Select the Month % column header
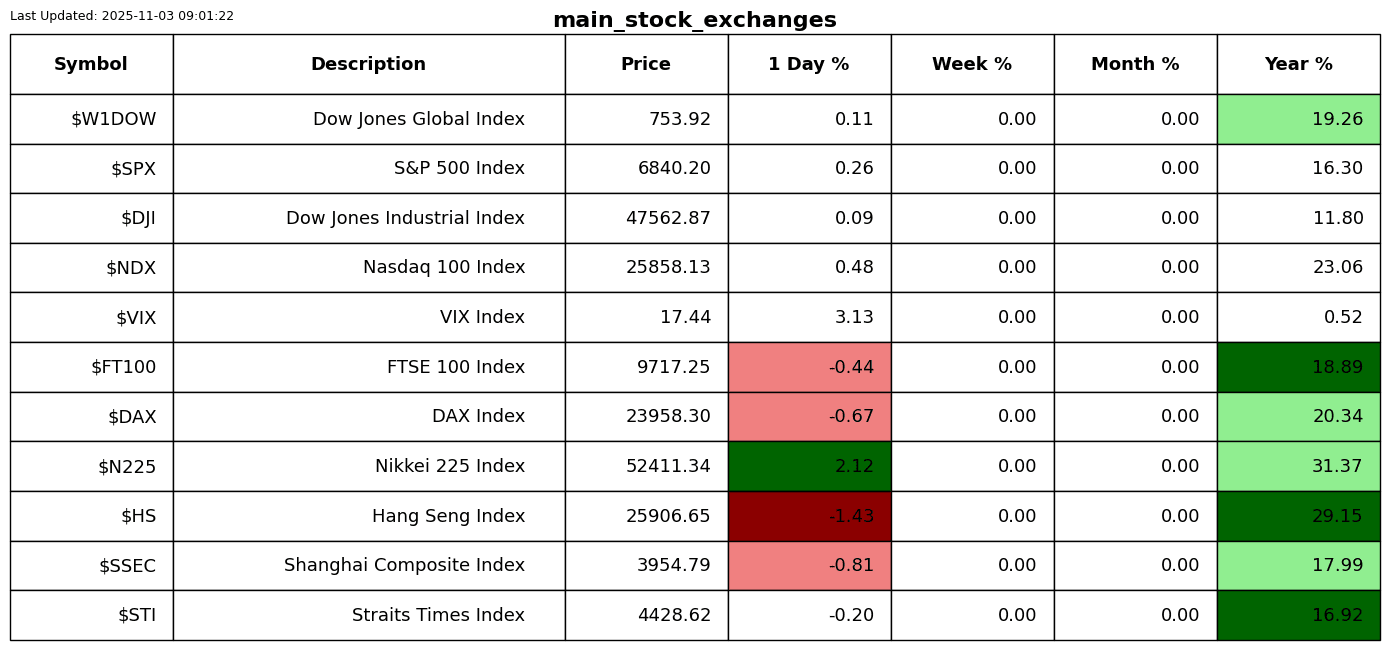 point(1135,65)
